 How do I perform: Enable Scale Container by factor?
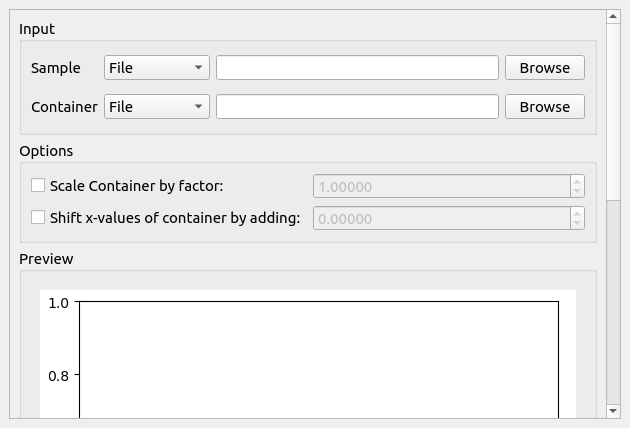[39, 186]
